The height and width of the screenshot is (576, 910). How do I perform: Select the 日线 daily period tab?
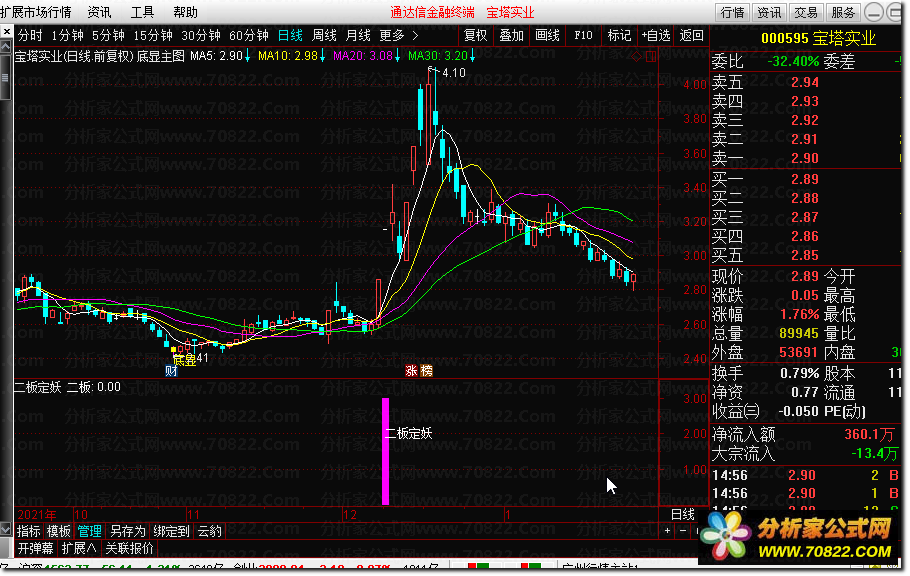coord(290,35)
